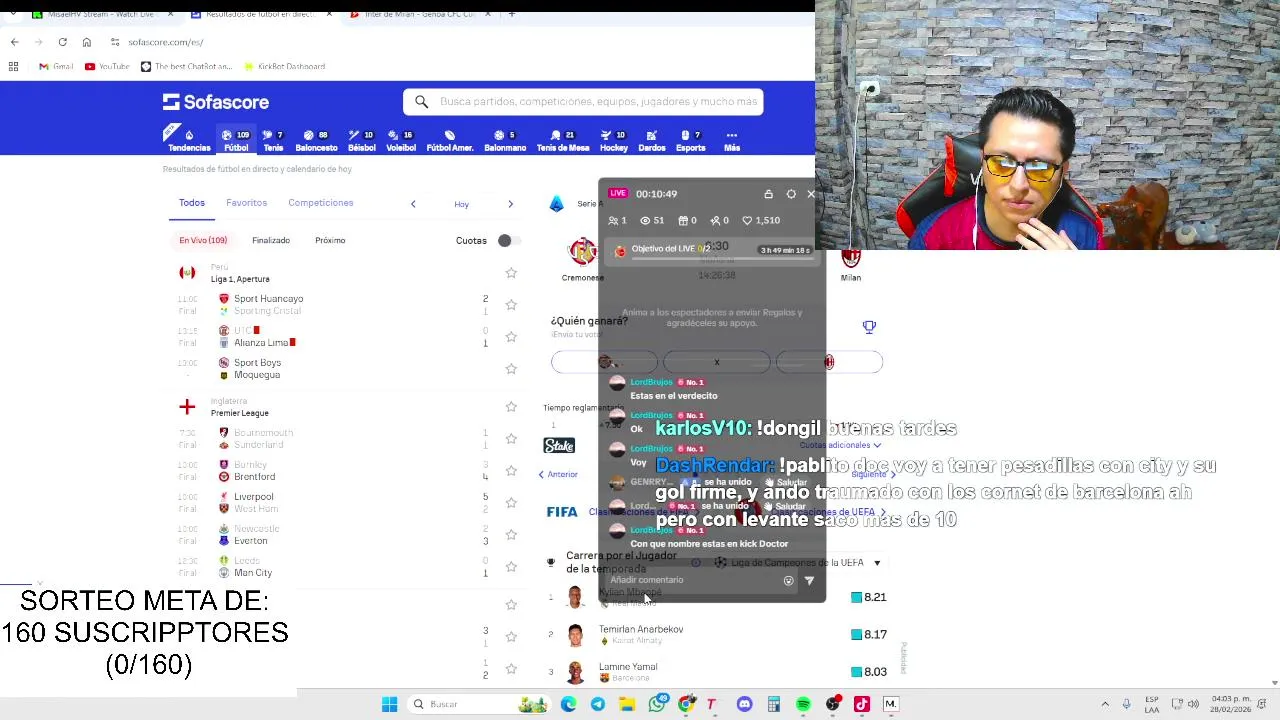Image resolution: width=1280 pixels, height=720 pixels.
Task: Favorite the Sport Huancayo vs Sporting Cristal match
Action: (511, 305)
